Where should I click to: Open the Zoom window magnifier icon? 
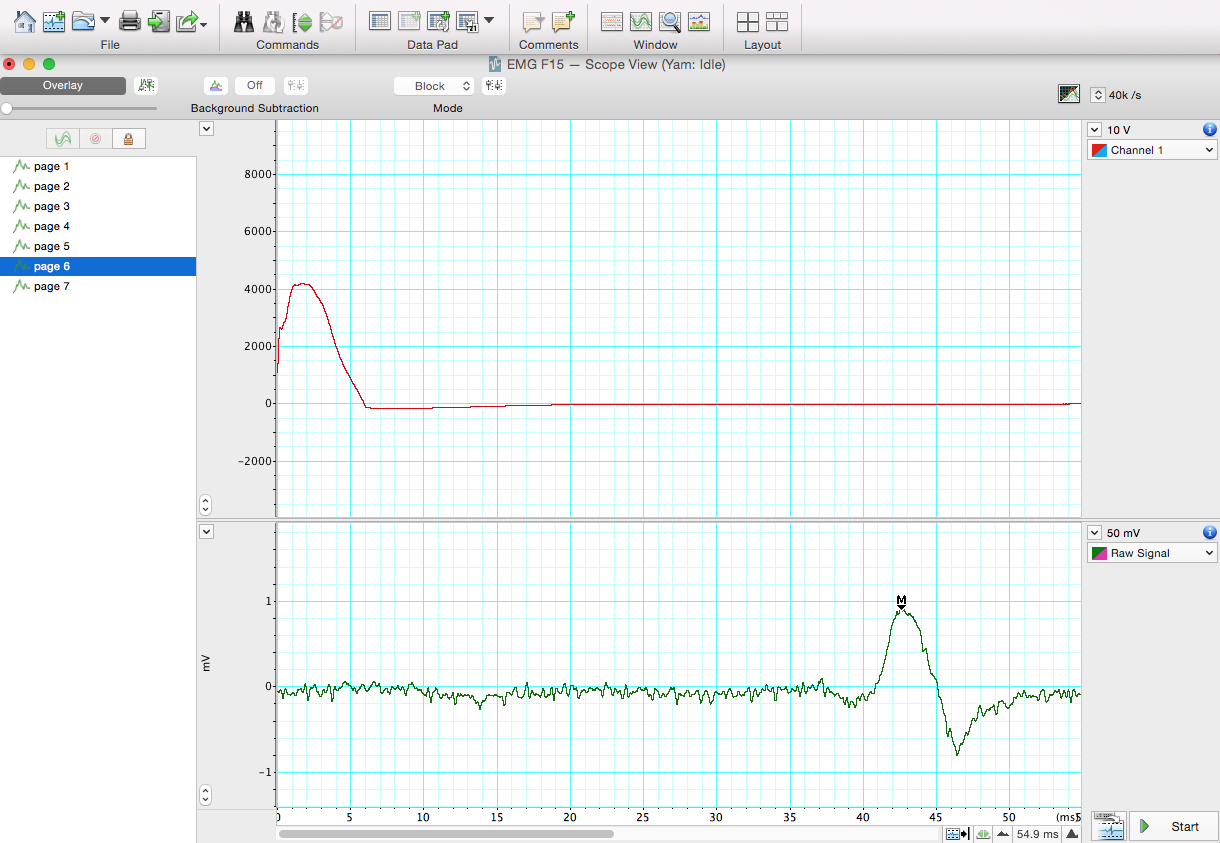(x=670, y=21)
